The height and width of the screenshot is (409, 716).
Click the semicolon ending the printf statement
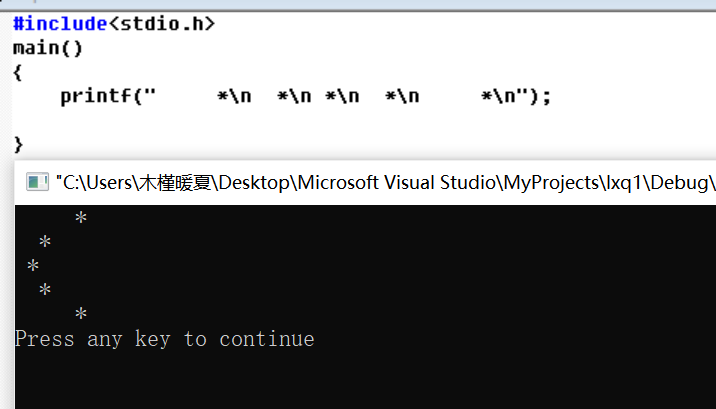tap(547, 98)
